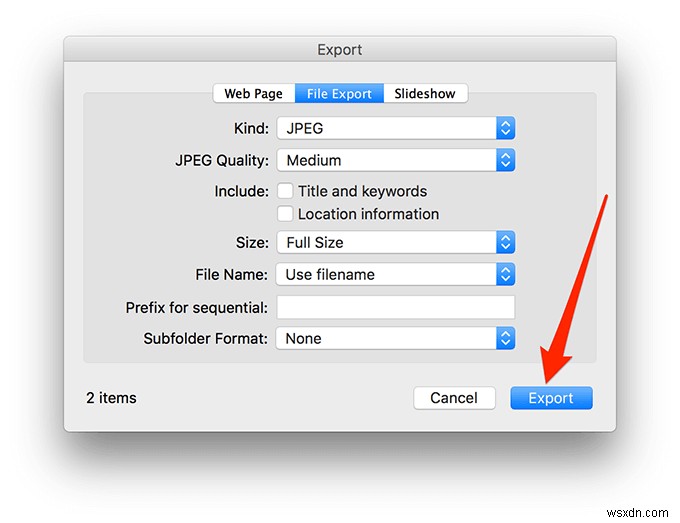Open the Kind dropdown showing JPEG
This screenshot has width=680, height=523.
tap(386, 128)
